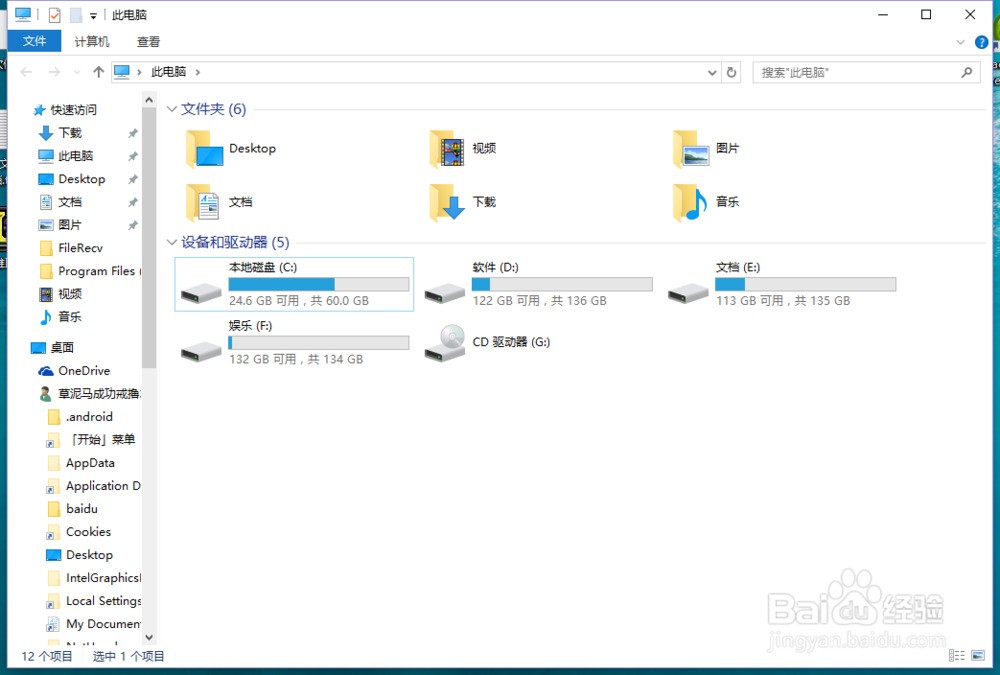This screenshot has width=1000, height=675.
Task: Open the address bar dropdown arrow
Action: tap(711, 72)
